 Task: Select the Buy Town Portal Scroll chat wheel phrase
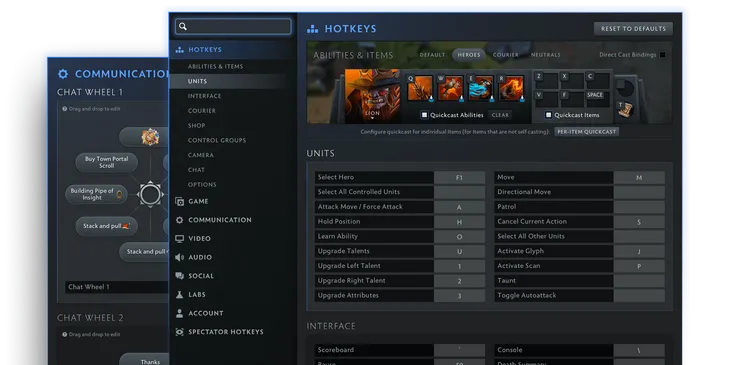(107, 162)
